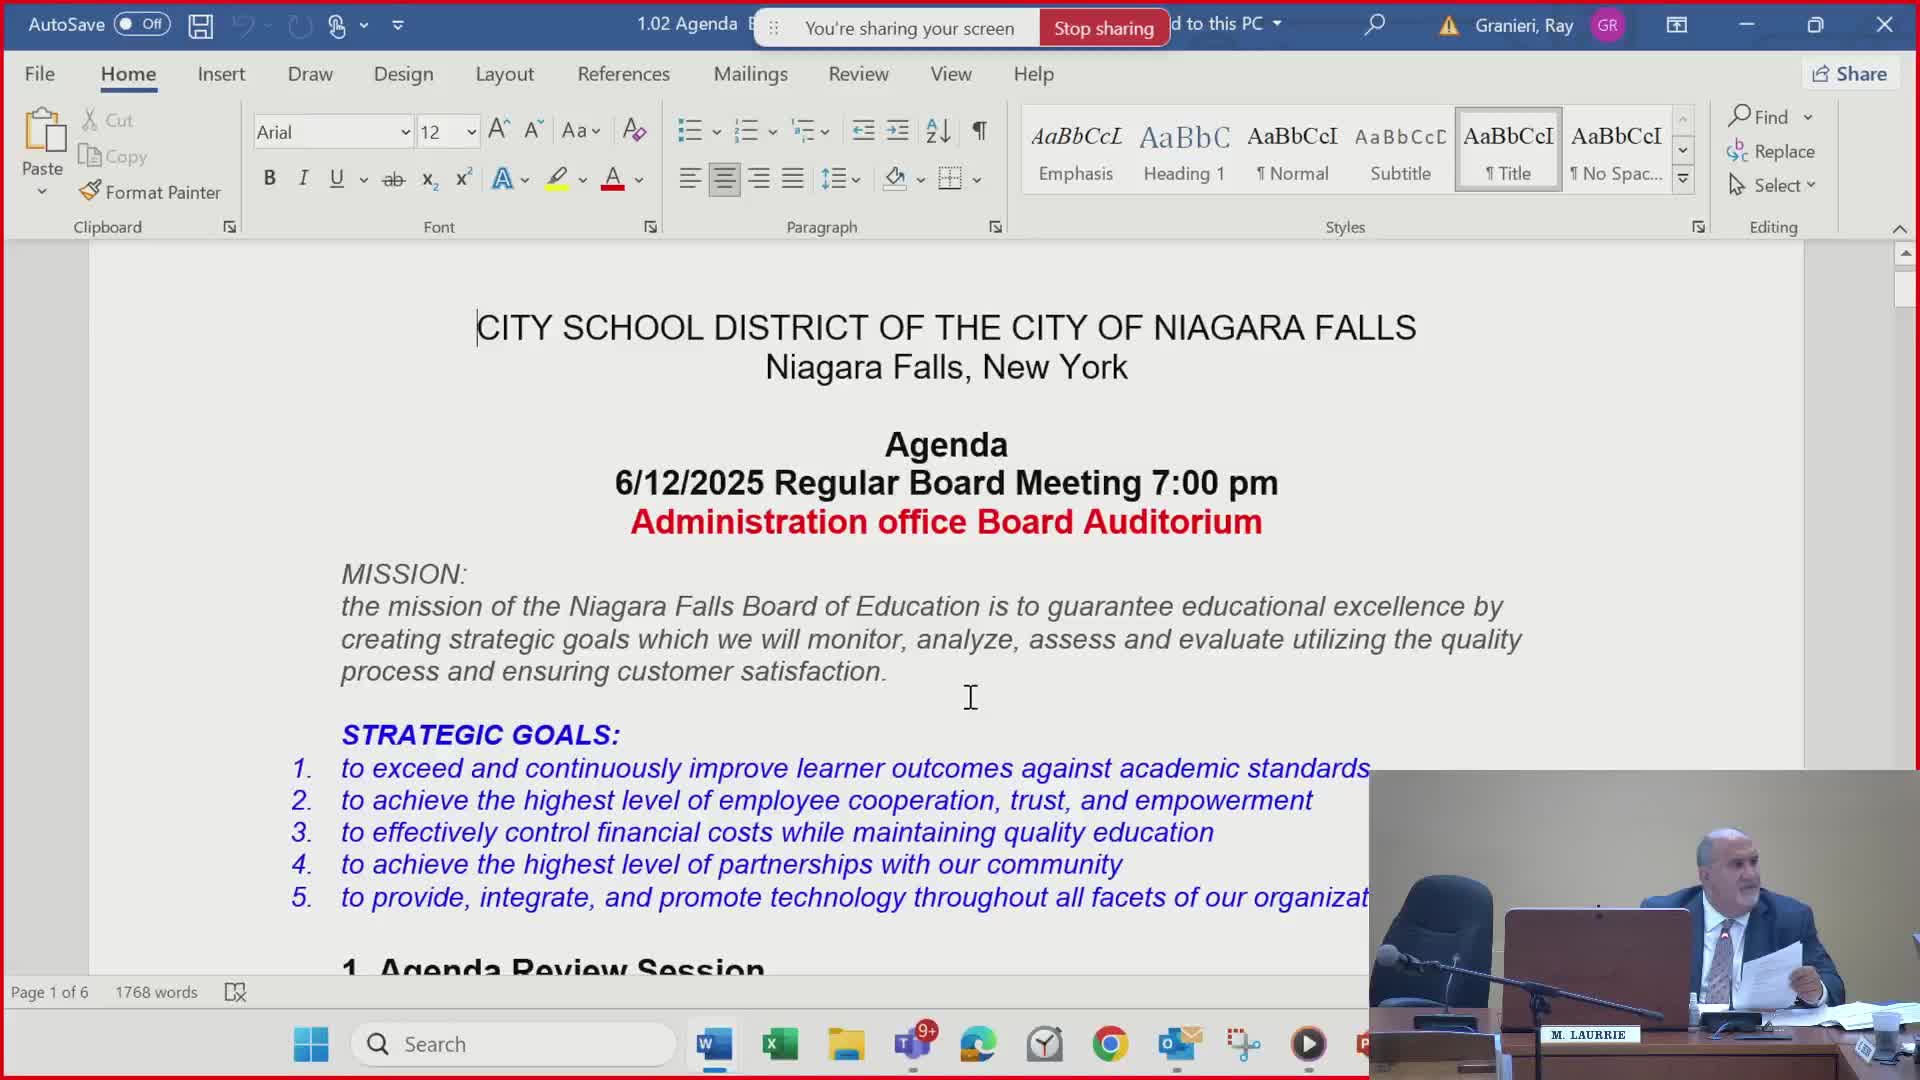The width and height of the screenshot is (1920, 1080).
Task: Expand the Styles gallery More arrow
Action: point(1683,180)
